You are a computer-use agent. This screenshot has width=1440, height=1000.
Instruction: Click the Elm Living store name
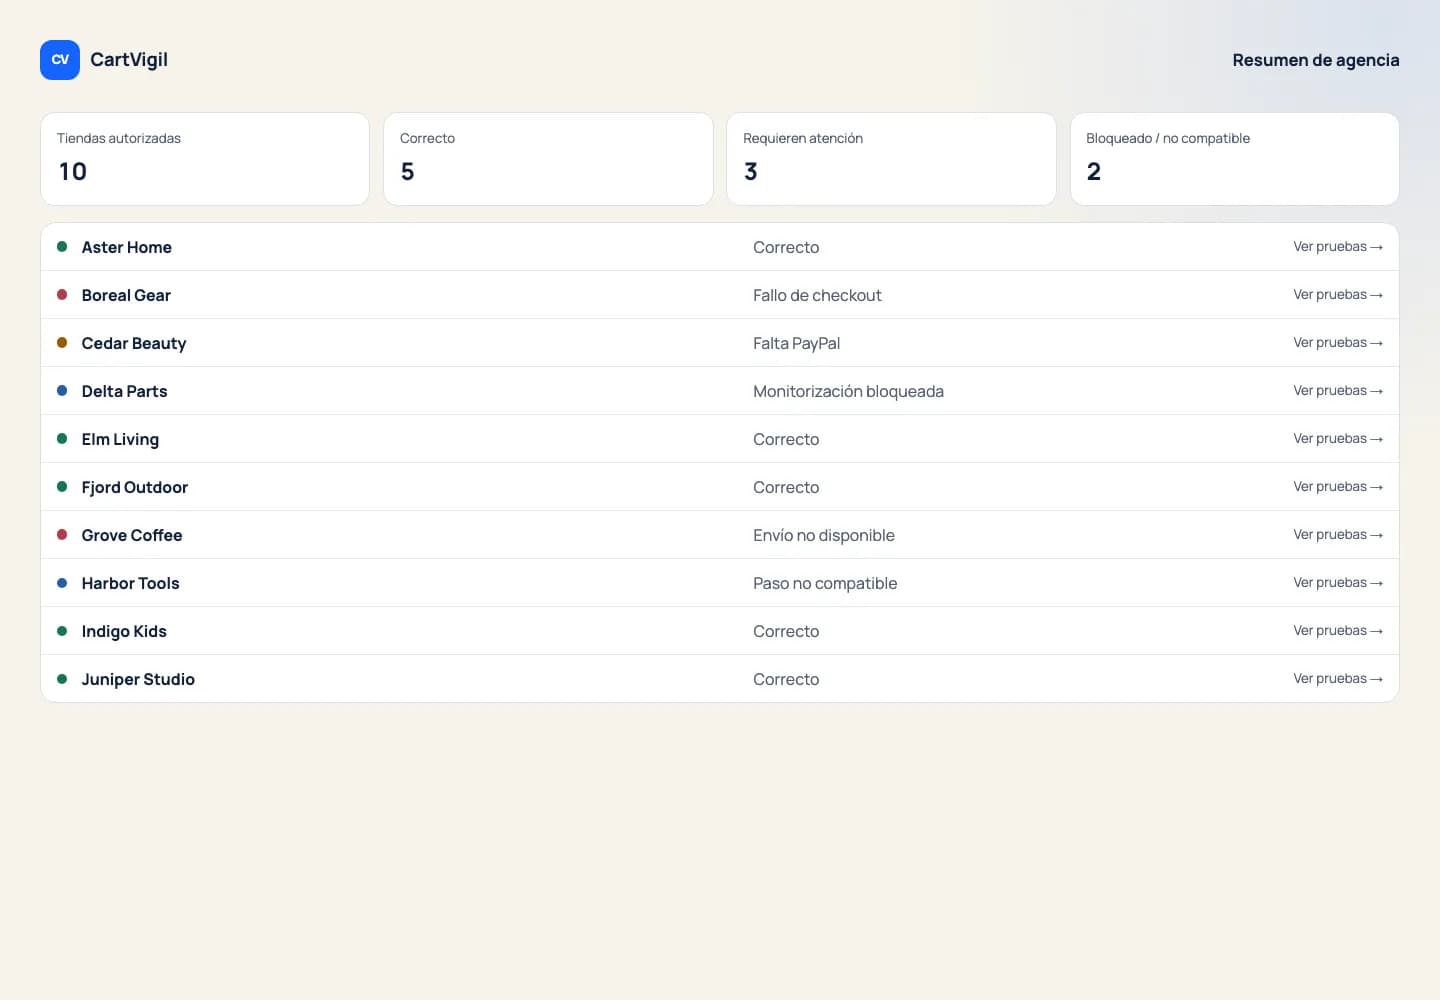click(x=120, y=439)
